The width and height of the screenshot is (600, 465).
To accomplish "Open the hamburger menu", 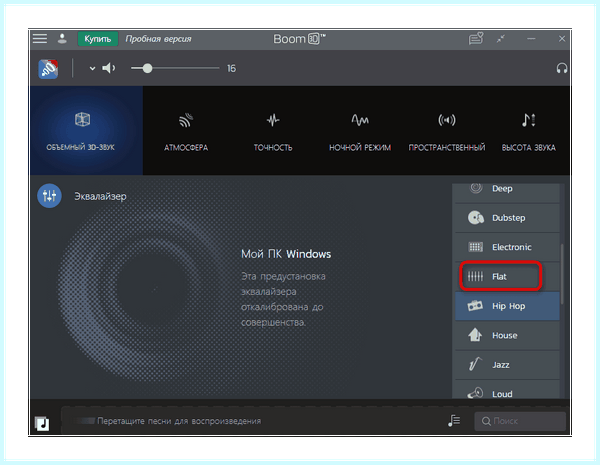I will coord(40,39).
